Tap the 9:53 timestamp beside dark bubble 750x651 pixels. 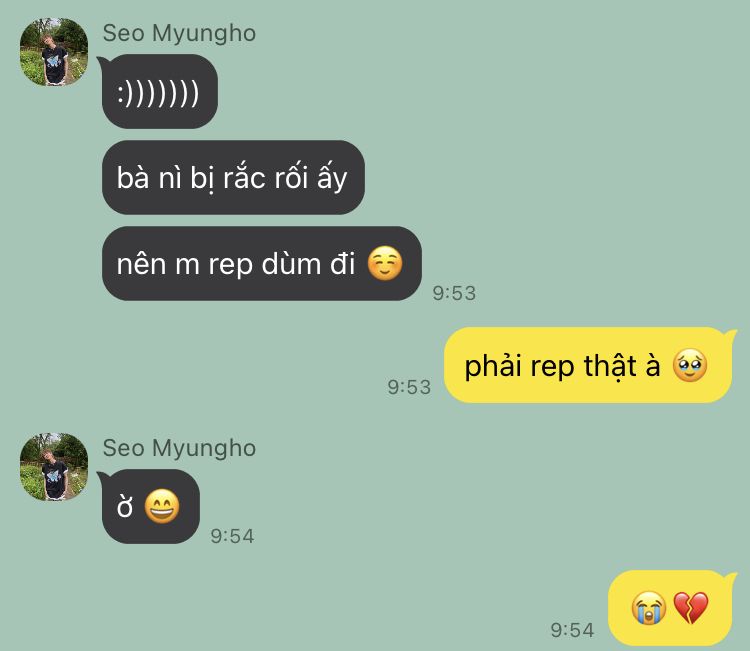click(454, 293)
